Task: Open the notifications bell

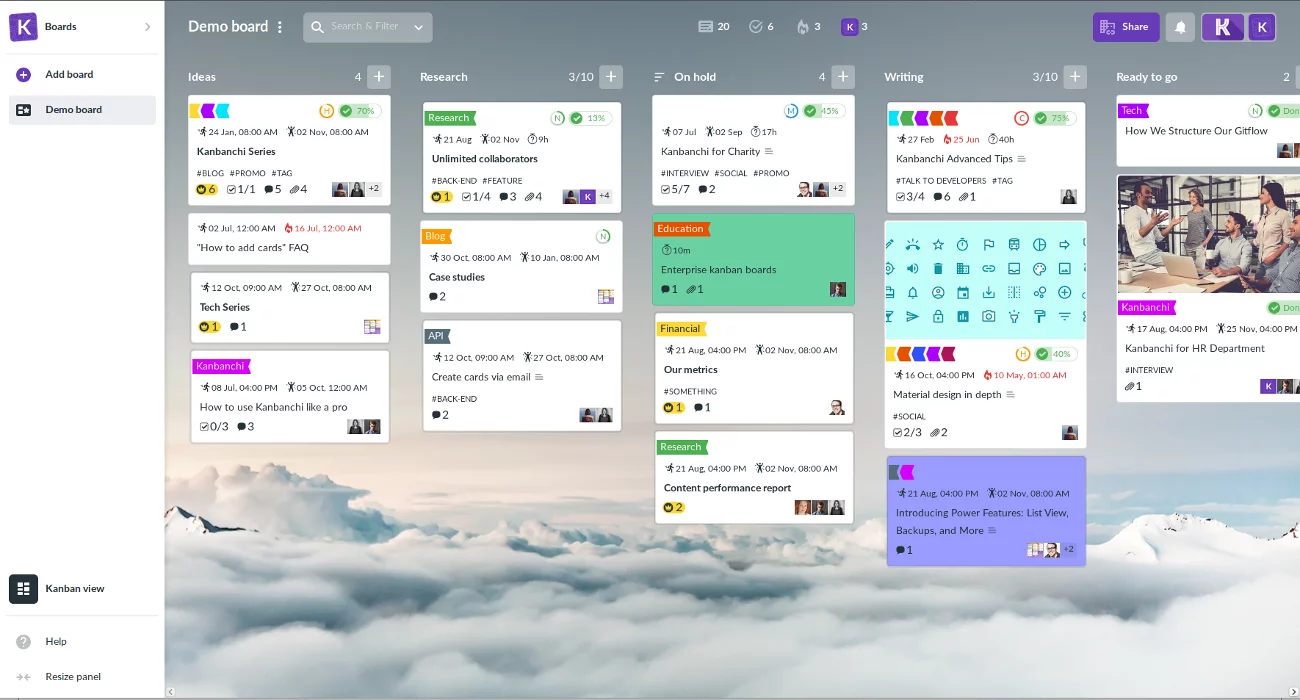Action: point(1180,27)
